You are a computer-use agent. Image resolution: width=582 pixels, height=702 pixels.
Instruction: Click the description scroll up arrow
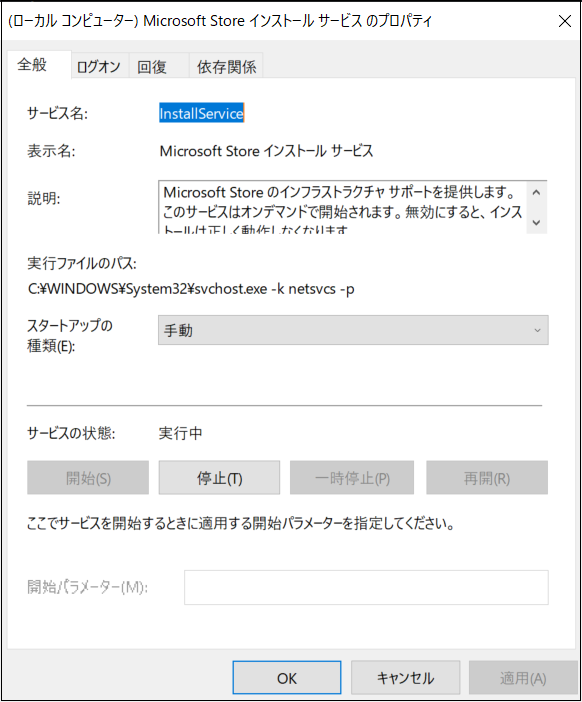[536, 193]
